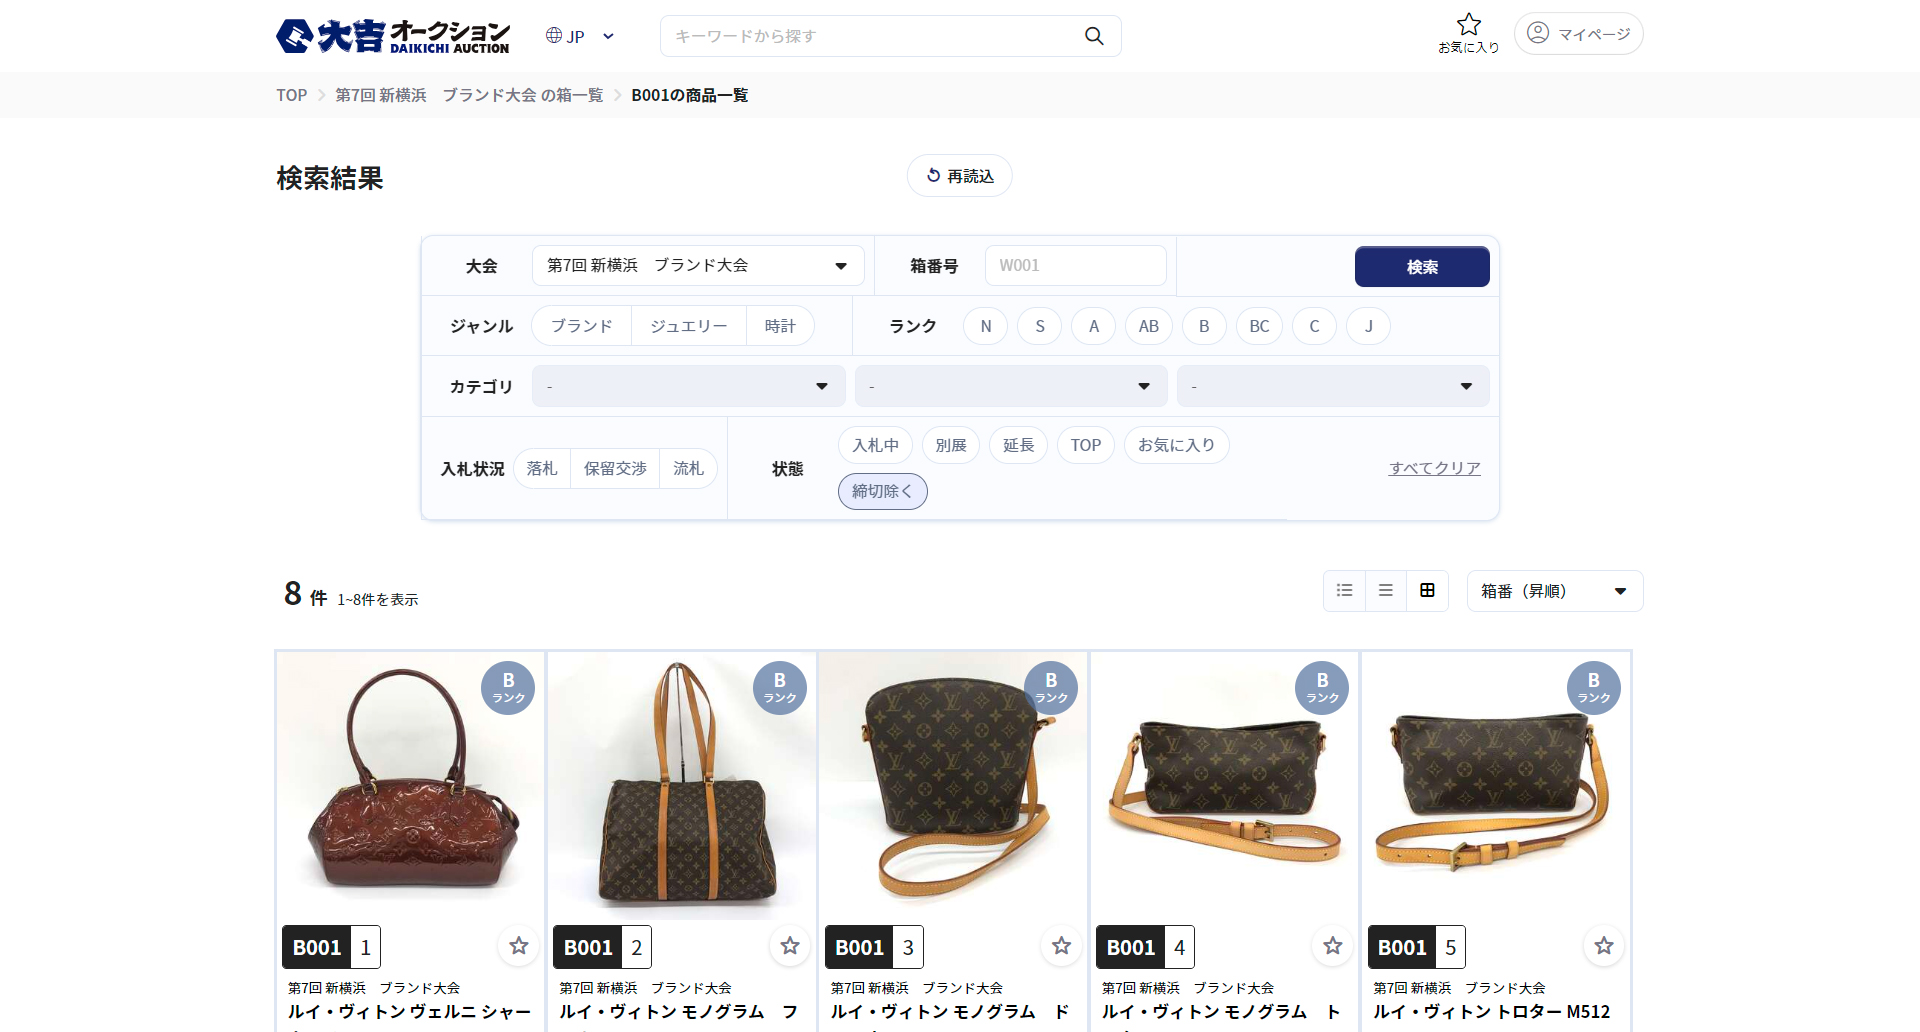Switch to compact list view icon
Viewport: 1920px width, 1032px height.
[1386, 591]
